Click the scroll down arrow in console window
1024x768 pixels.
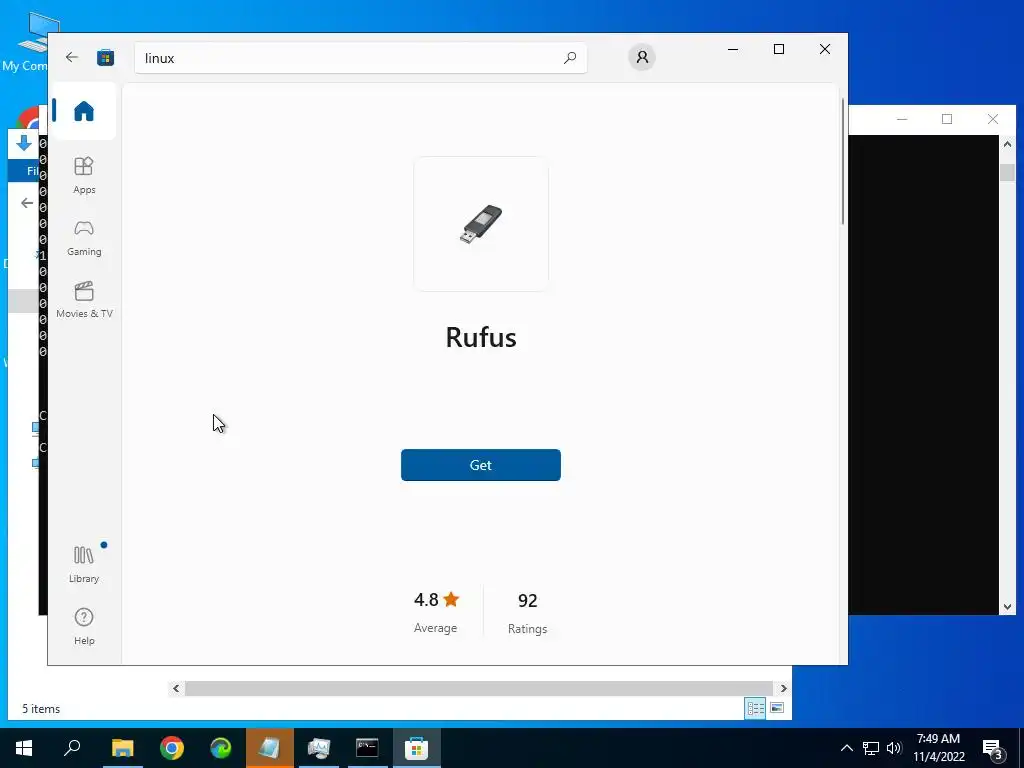[1007, 607]
